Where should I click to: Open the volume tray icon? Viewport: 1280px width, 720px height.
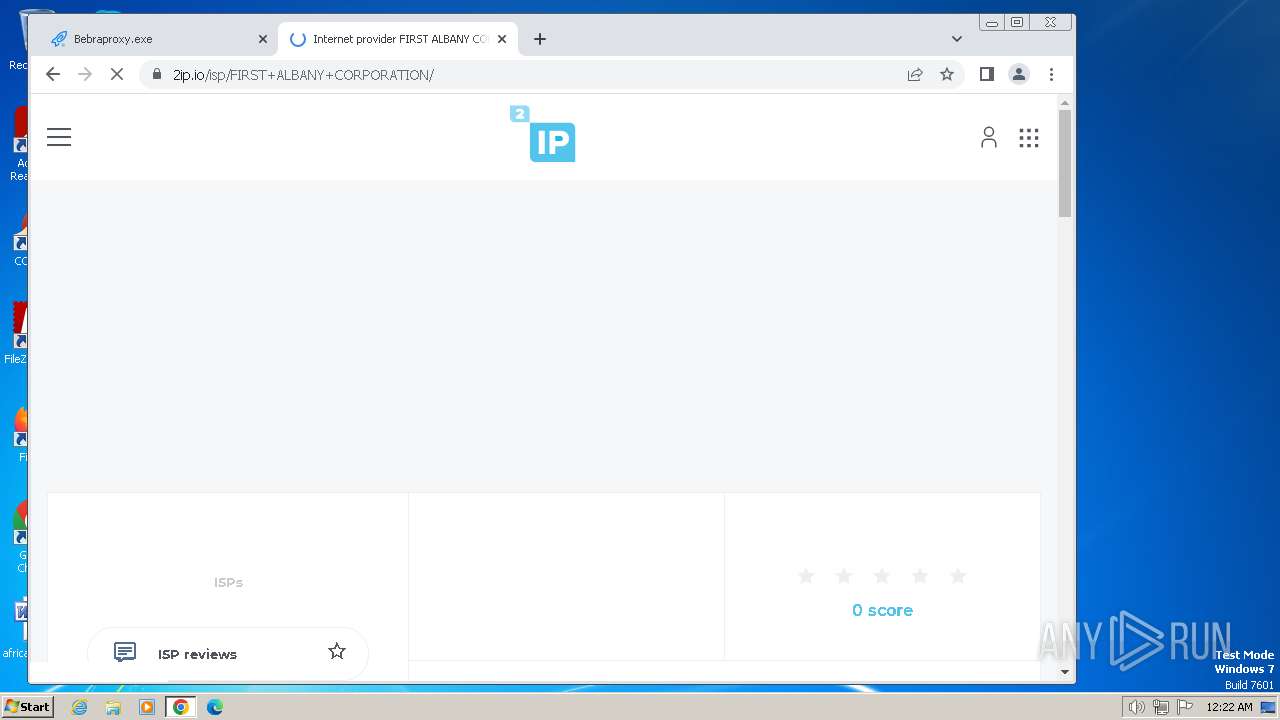[1137, 707]
